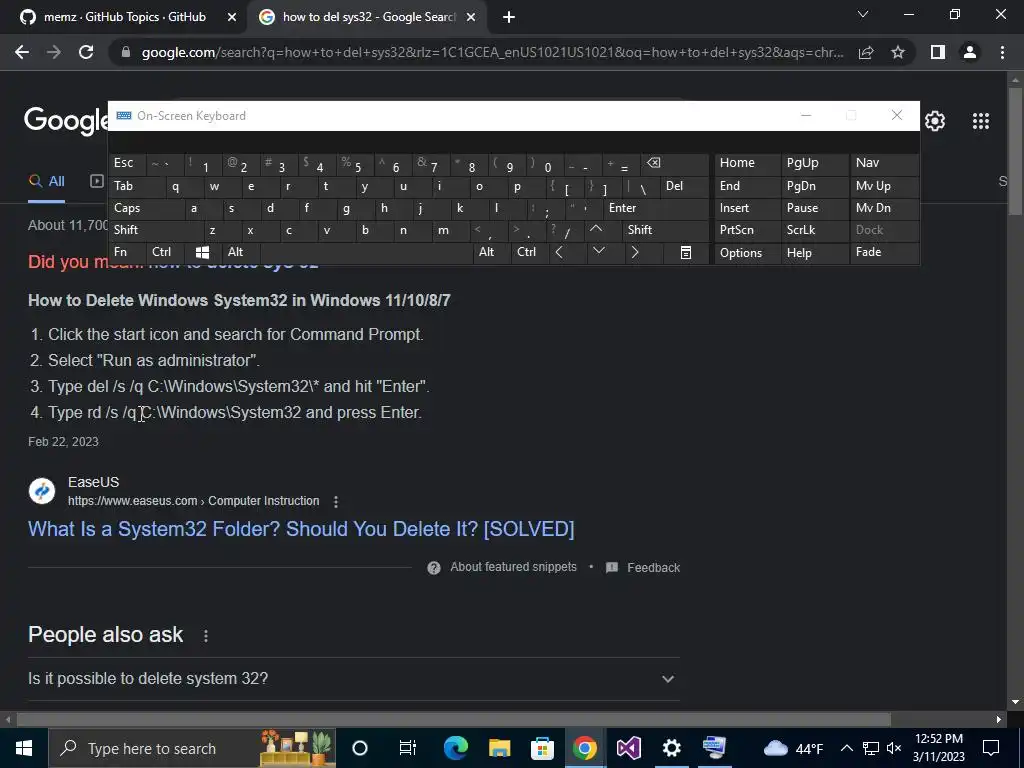1024x768 pixels.
Task: Click the muted volume tray icon
Action: tap(894, 748)
